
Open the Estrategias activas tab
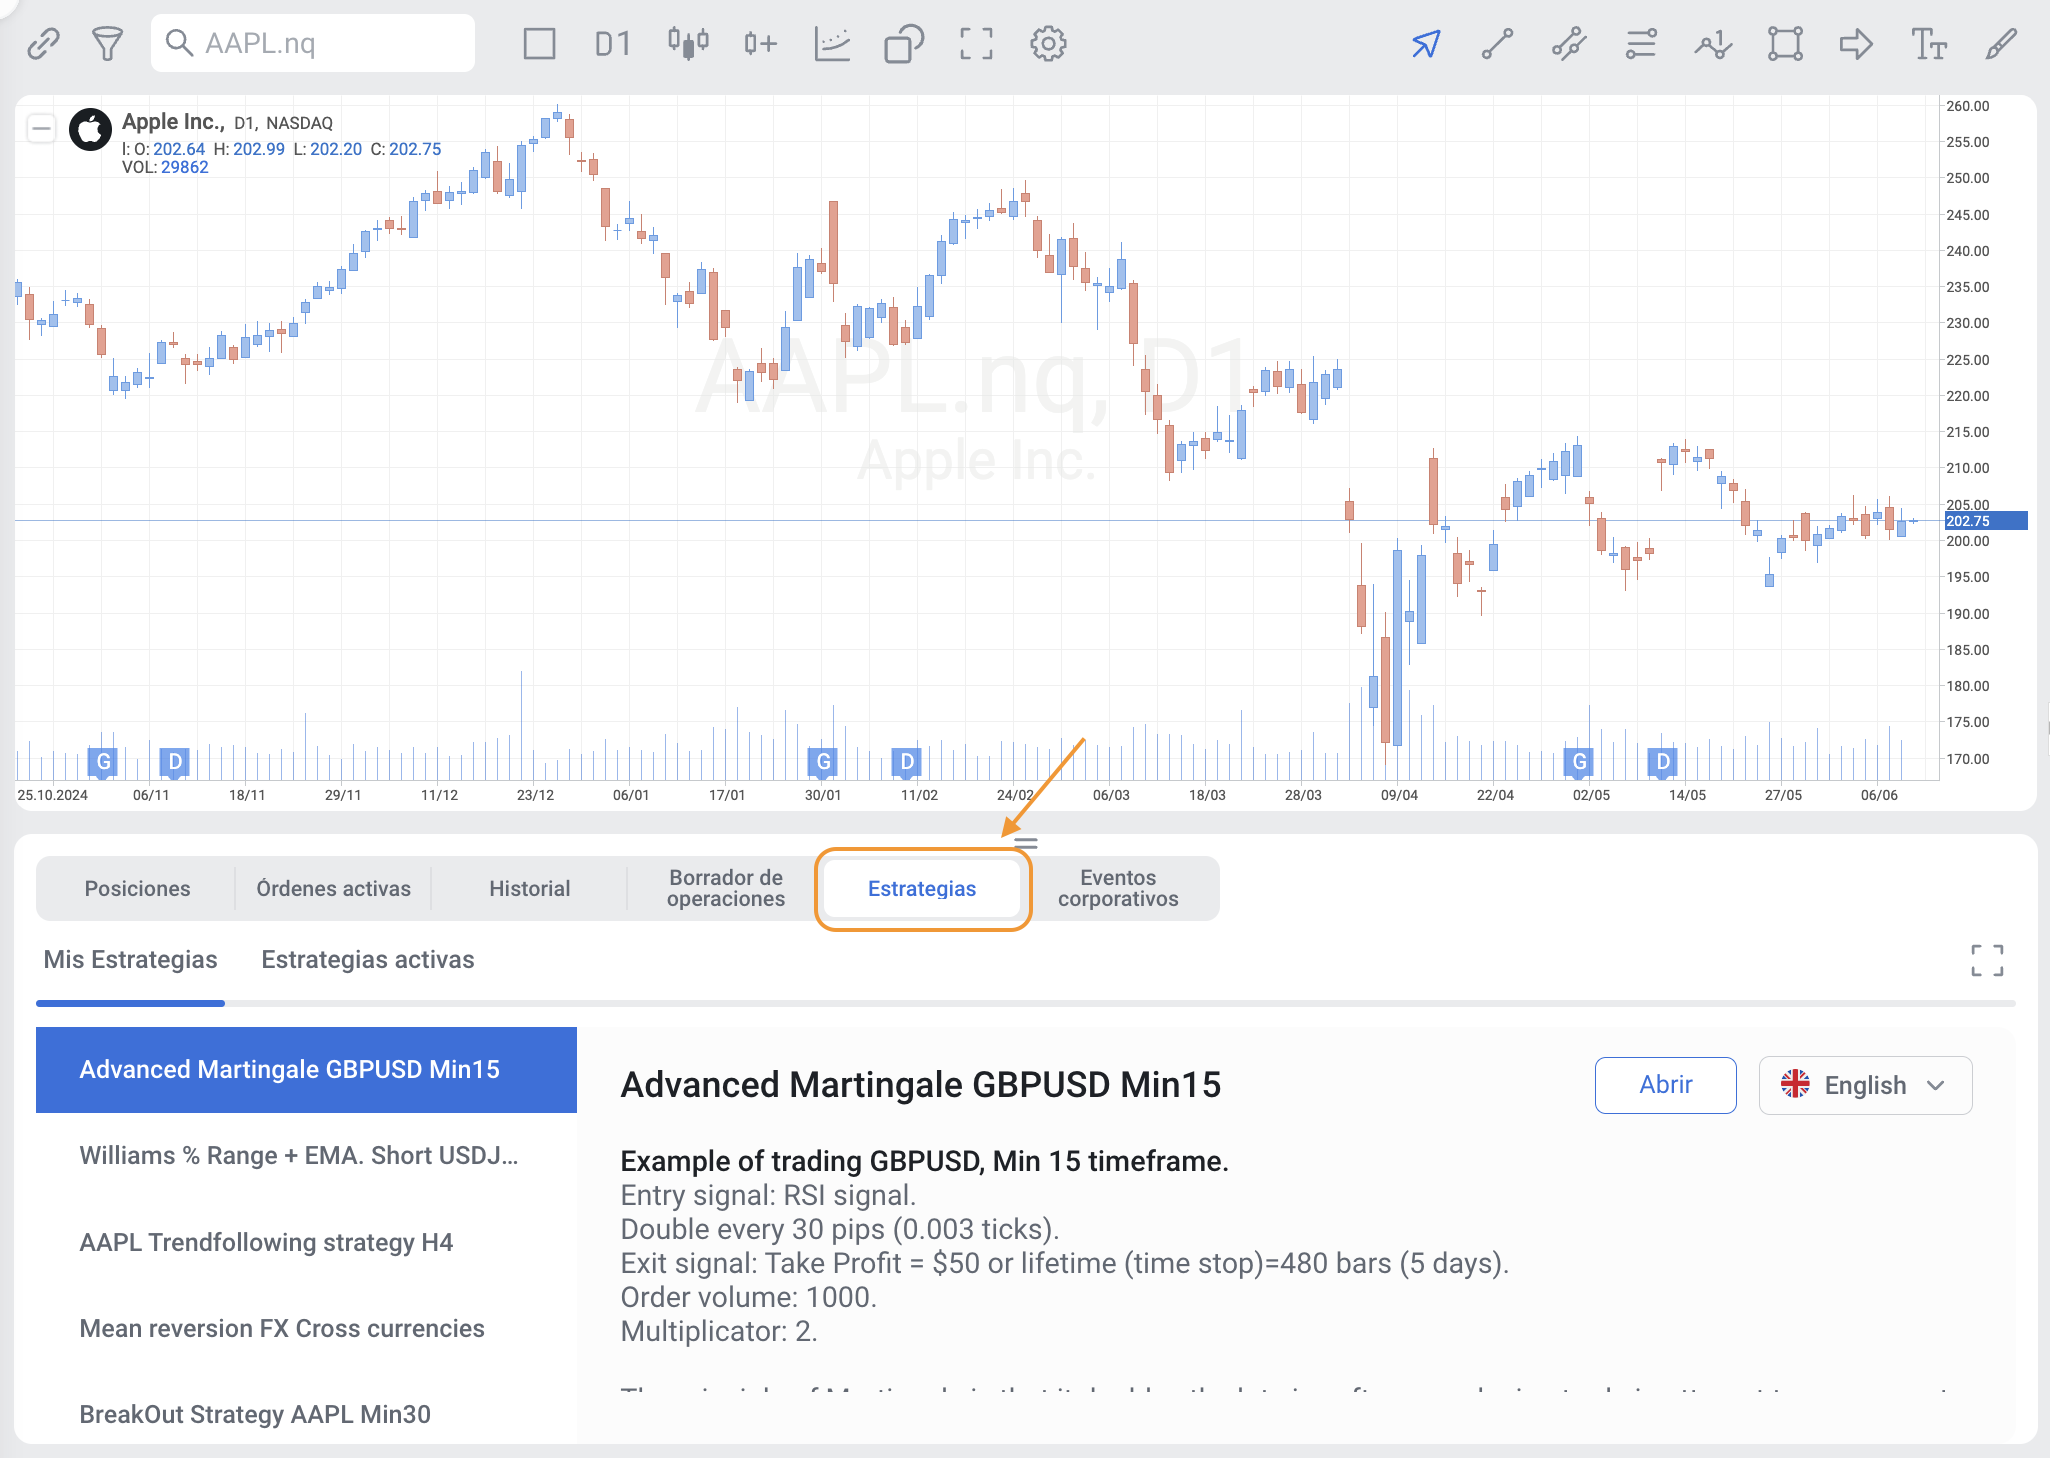(x=367, y=960)
